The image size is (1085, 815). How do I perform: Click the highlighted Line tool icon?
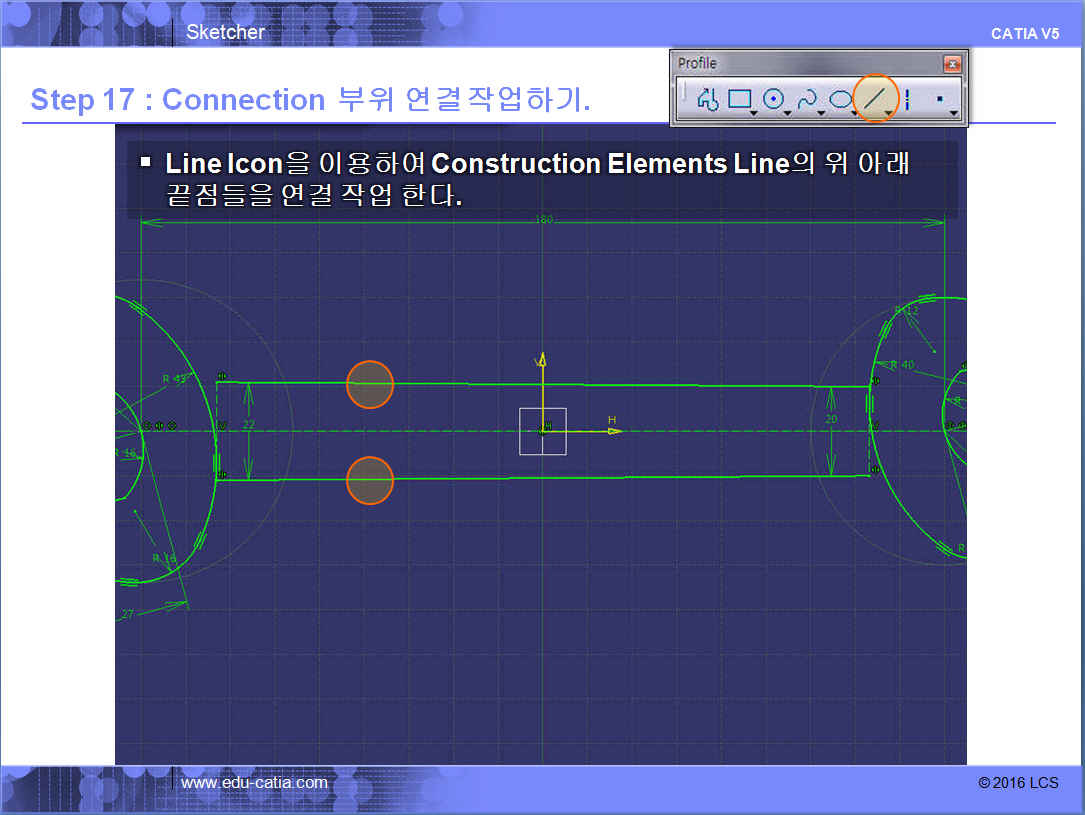pos(875,99)
